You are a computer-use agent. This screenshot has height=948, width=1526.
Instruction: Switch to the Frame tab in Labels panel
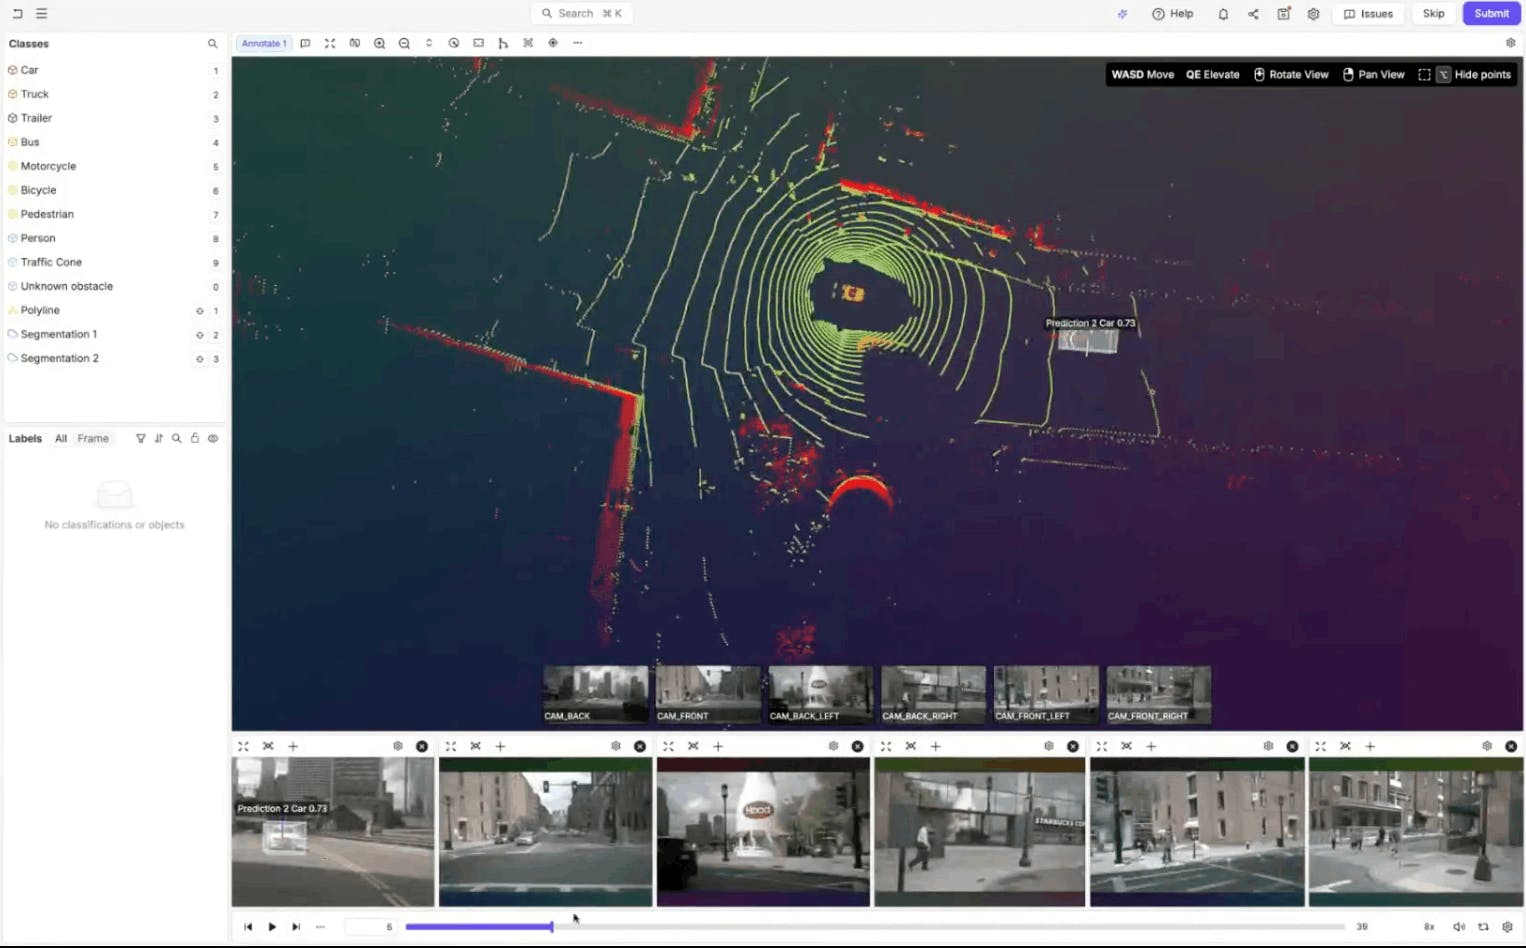pyautogui.click(x=92, y=438)
